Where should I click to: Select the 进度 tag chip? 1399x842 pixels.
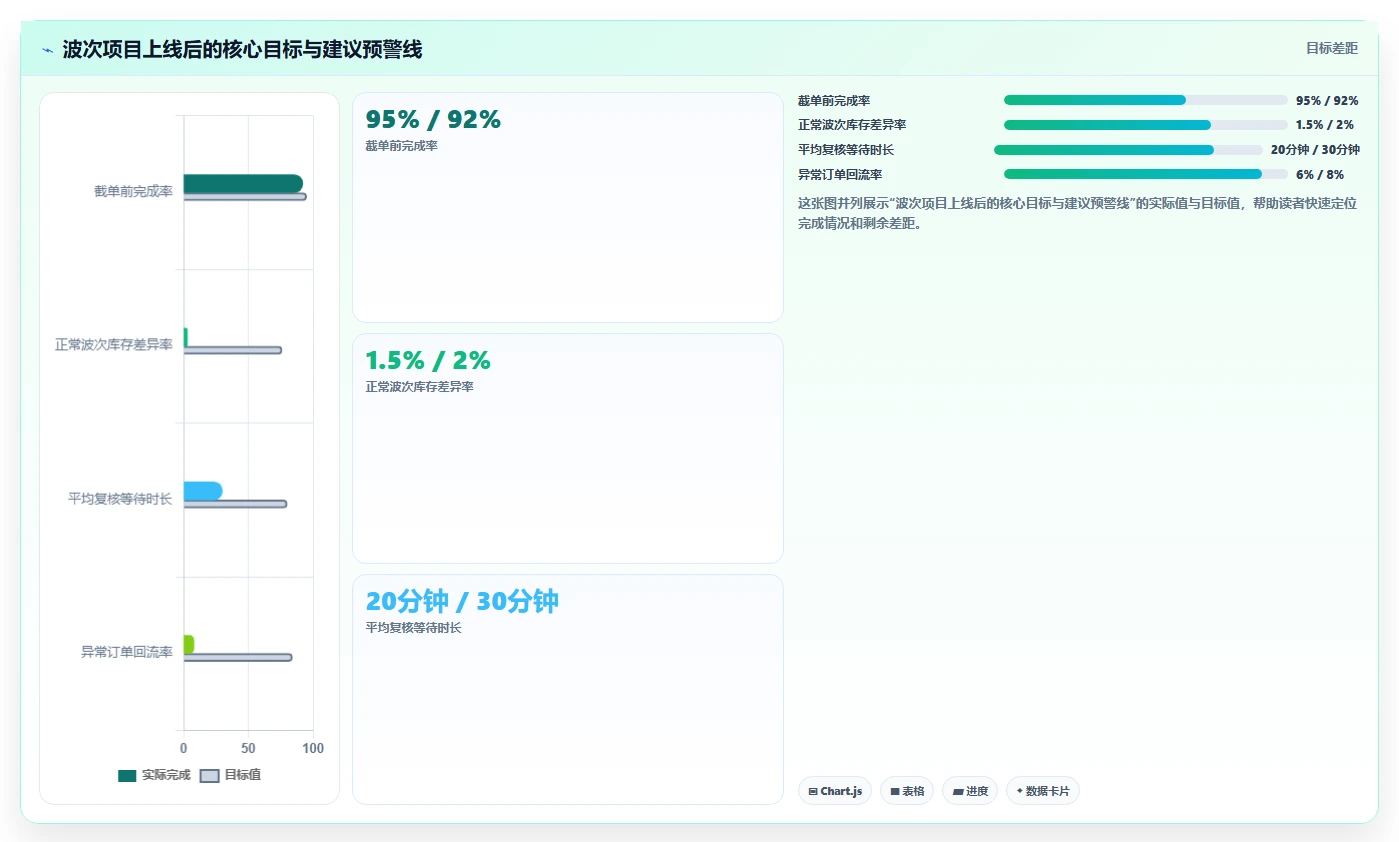[970, 791]
